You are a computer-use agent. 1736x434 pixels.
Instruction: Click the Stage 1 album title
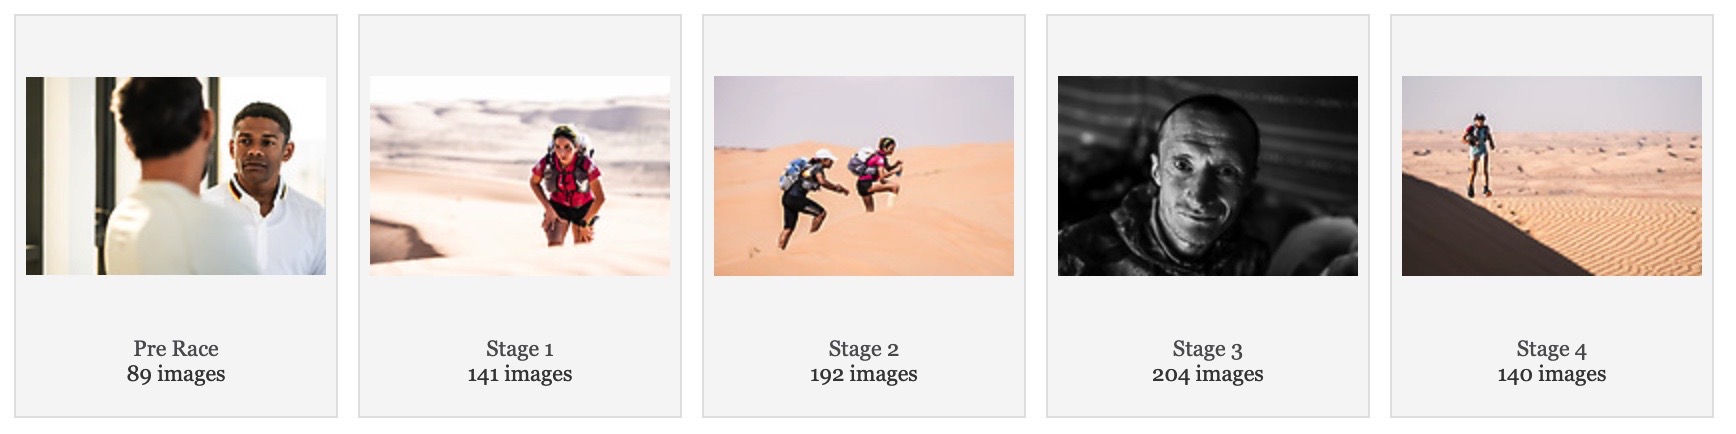[520, 349]
